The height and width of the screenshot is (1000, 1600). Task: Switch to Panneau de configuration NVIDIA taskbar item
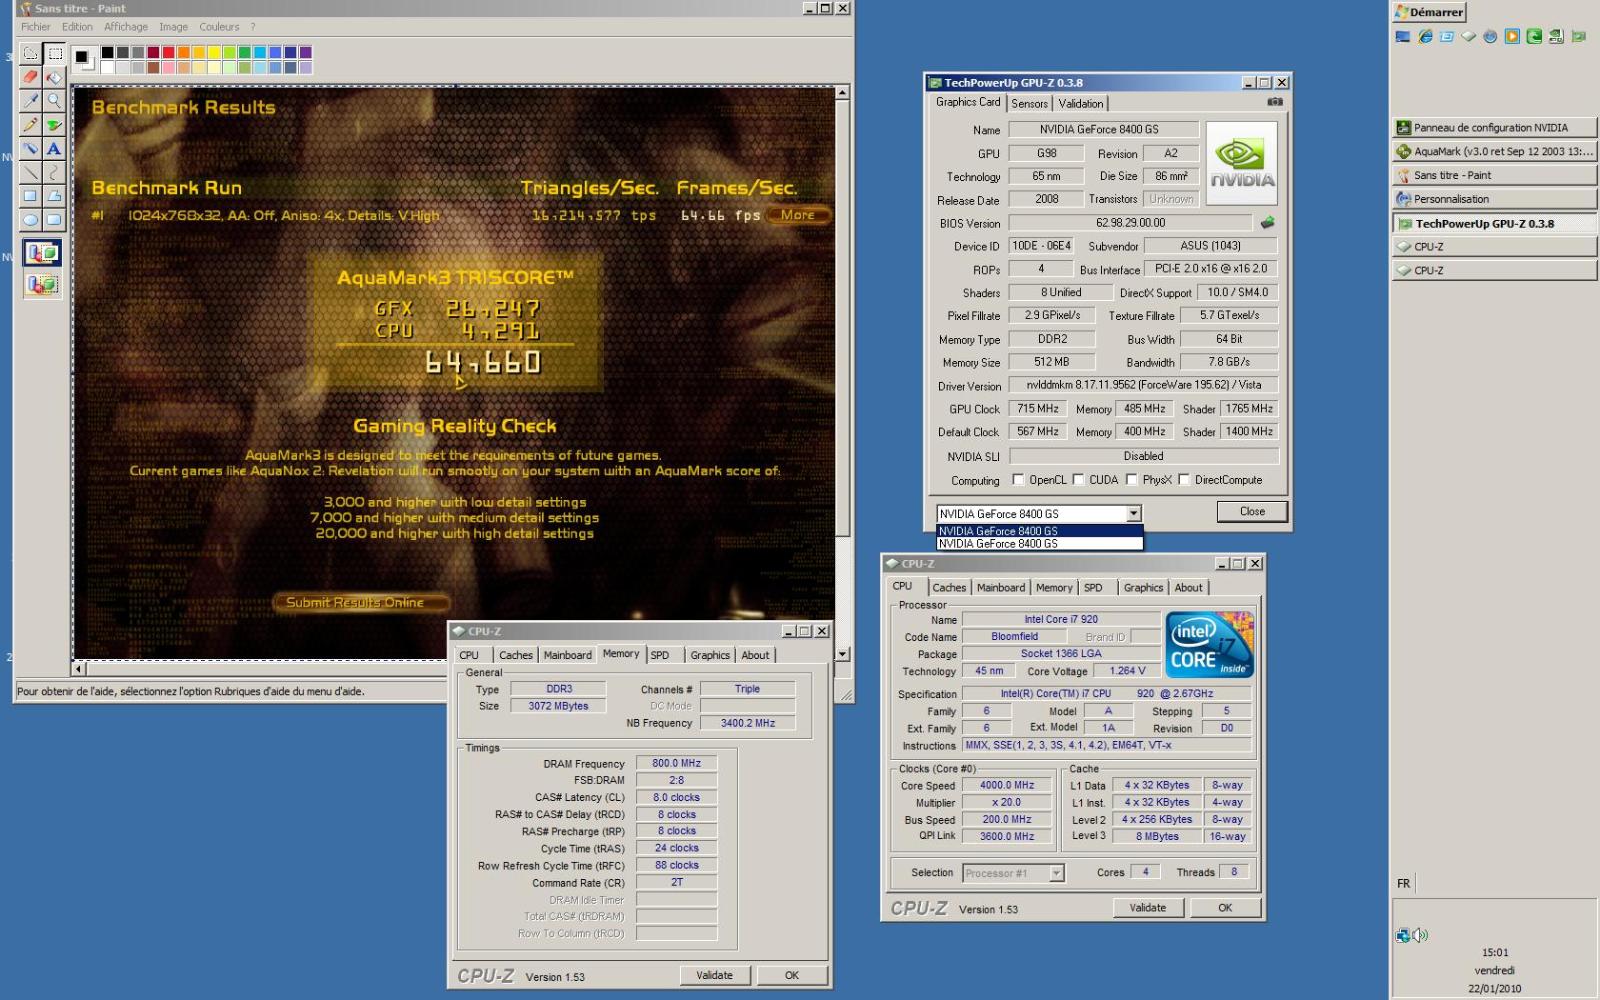pos(1494,128)
